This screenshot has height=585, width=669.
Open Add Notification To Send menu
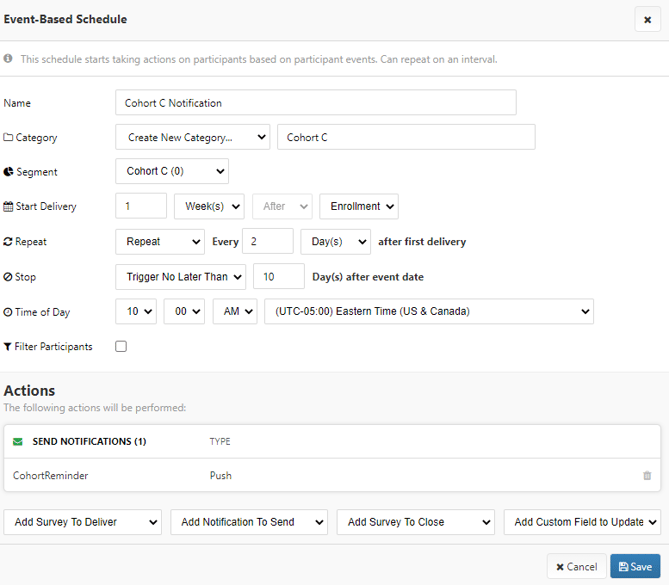pos(248,522)
